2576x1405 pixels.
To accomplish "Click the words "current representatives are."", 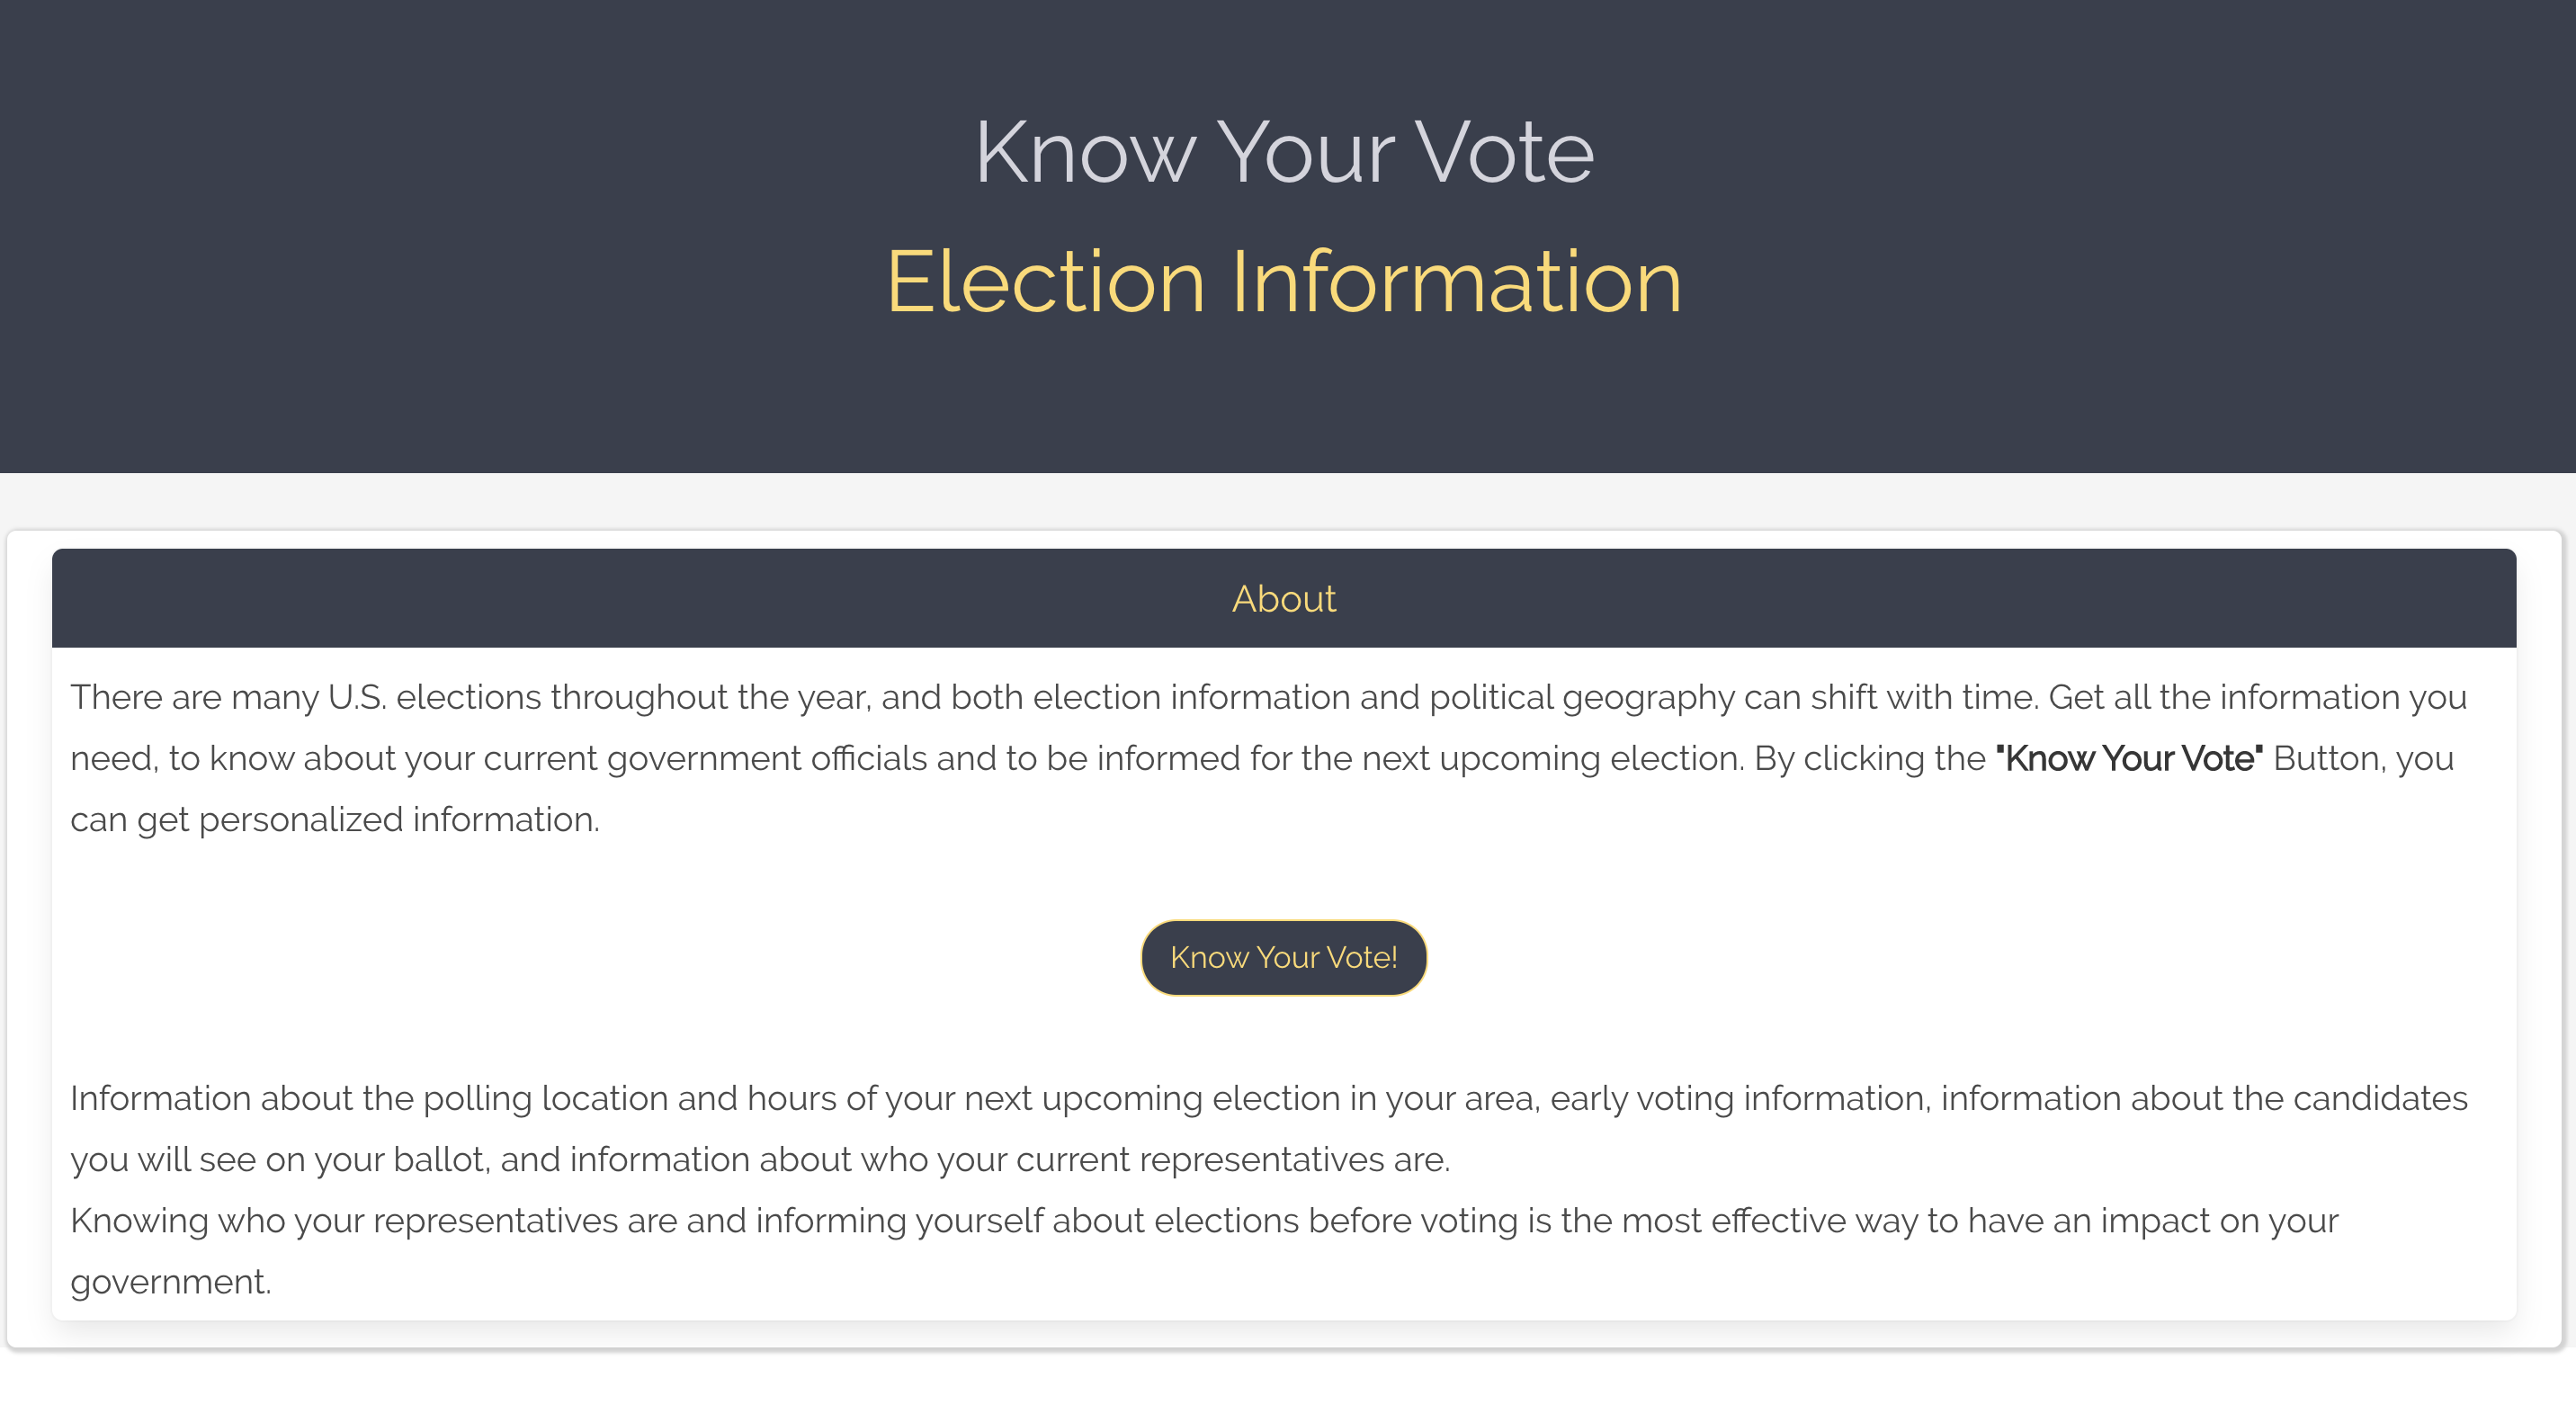I will (1232, 1159).
